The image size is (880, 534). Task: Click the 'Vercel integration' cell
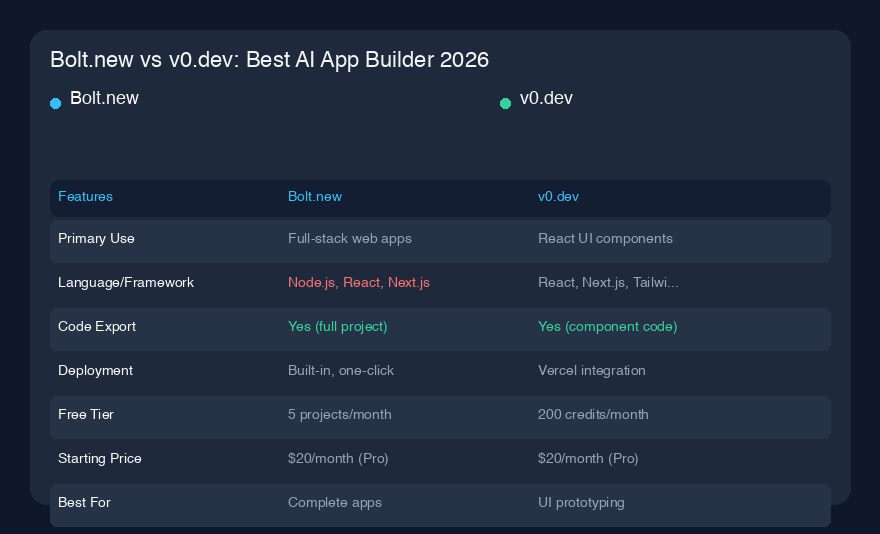point(592,371)
